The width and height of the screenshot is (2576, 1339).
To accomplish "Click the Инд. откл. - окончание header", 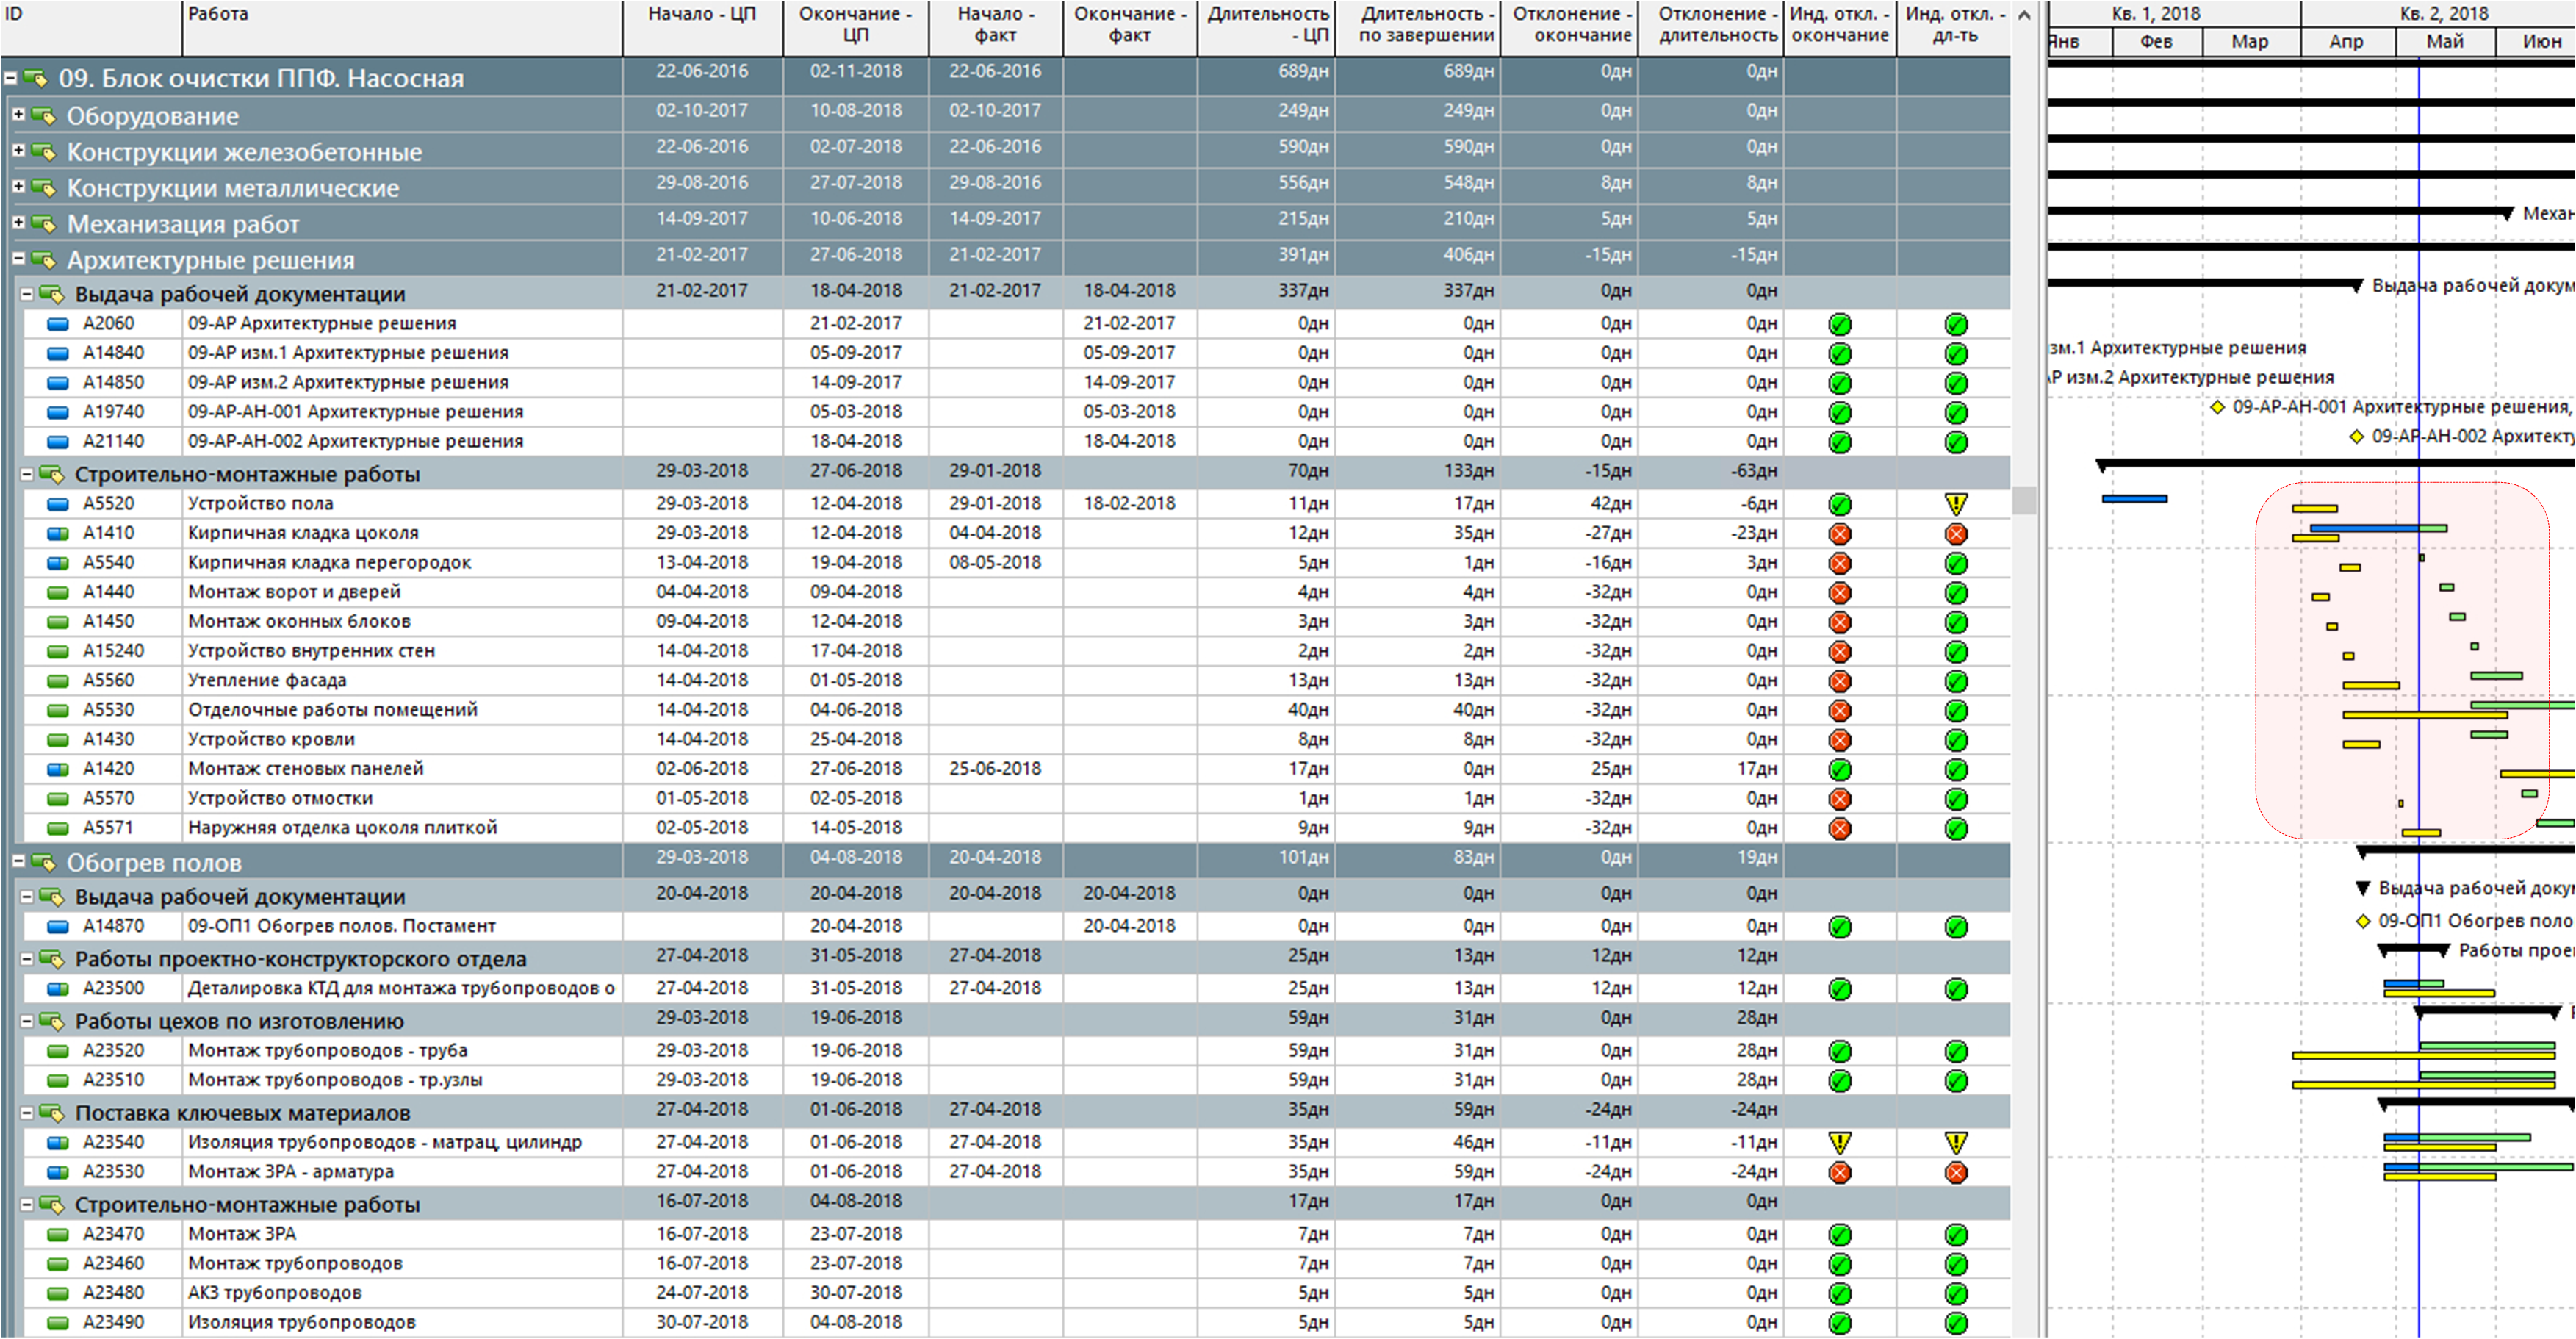I will [x=1840, y=27].
